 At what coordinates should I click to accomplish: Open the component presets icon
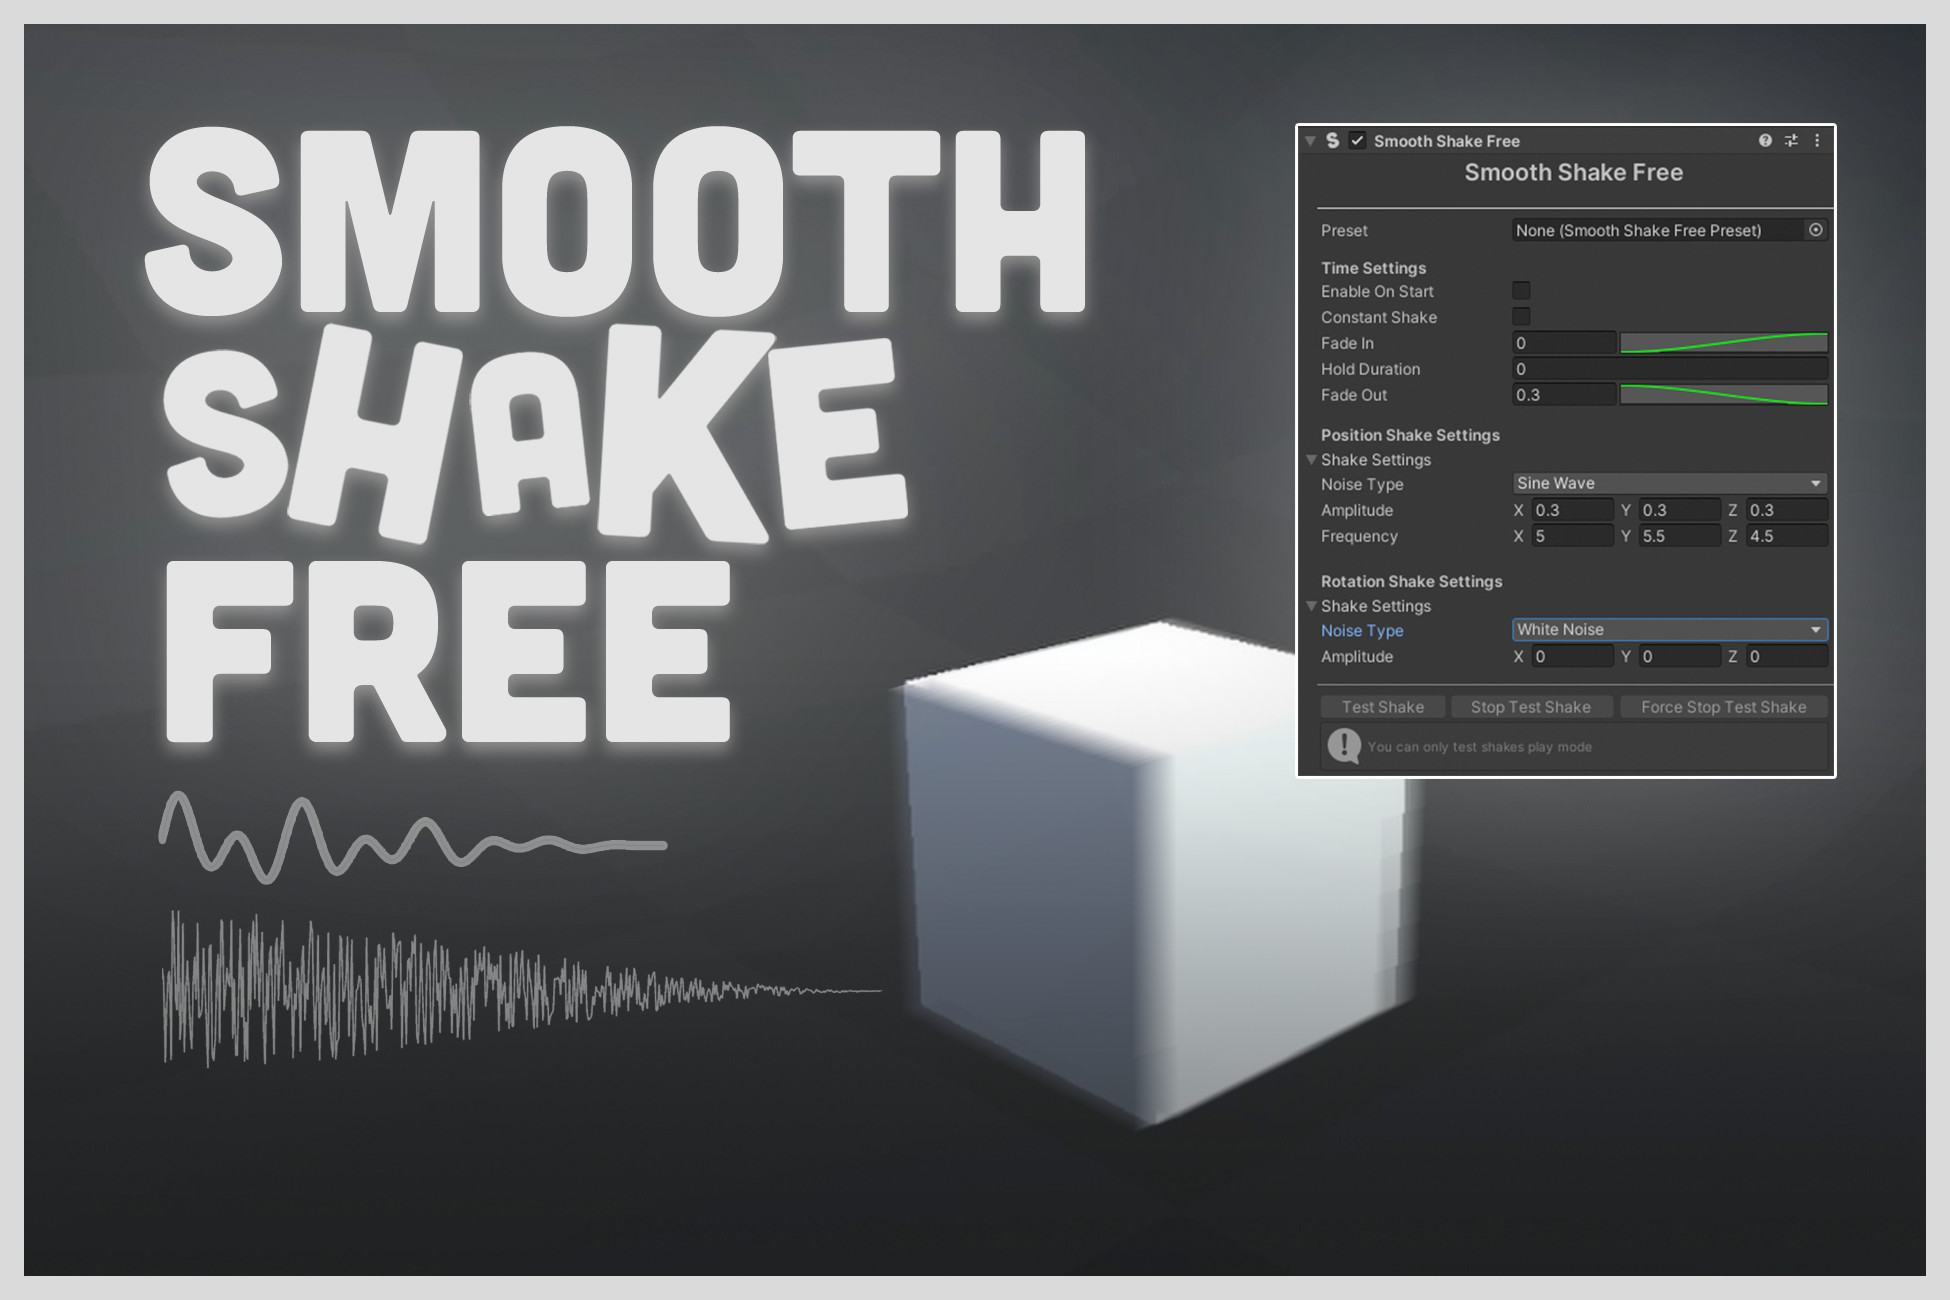[x=1791, y=141]
